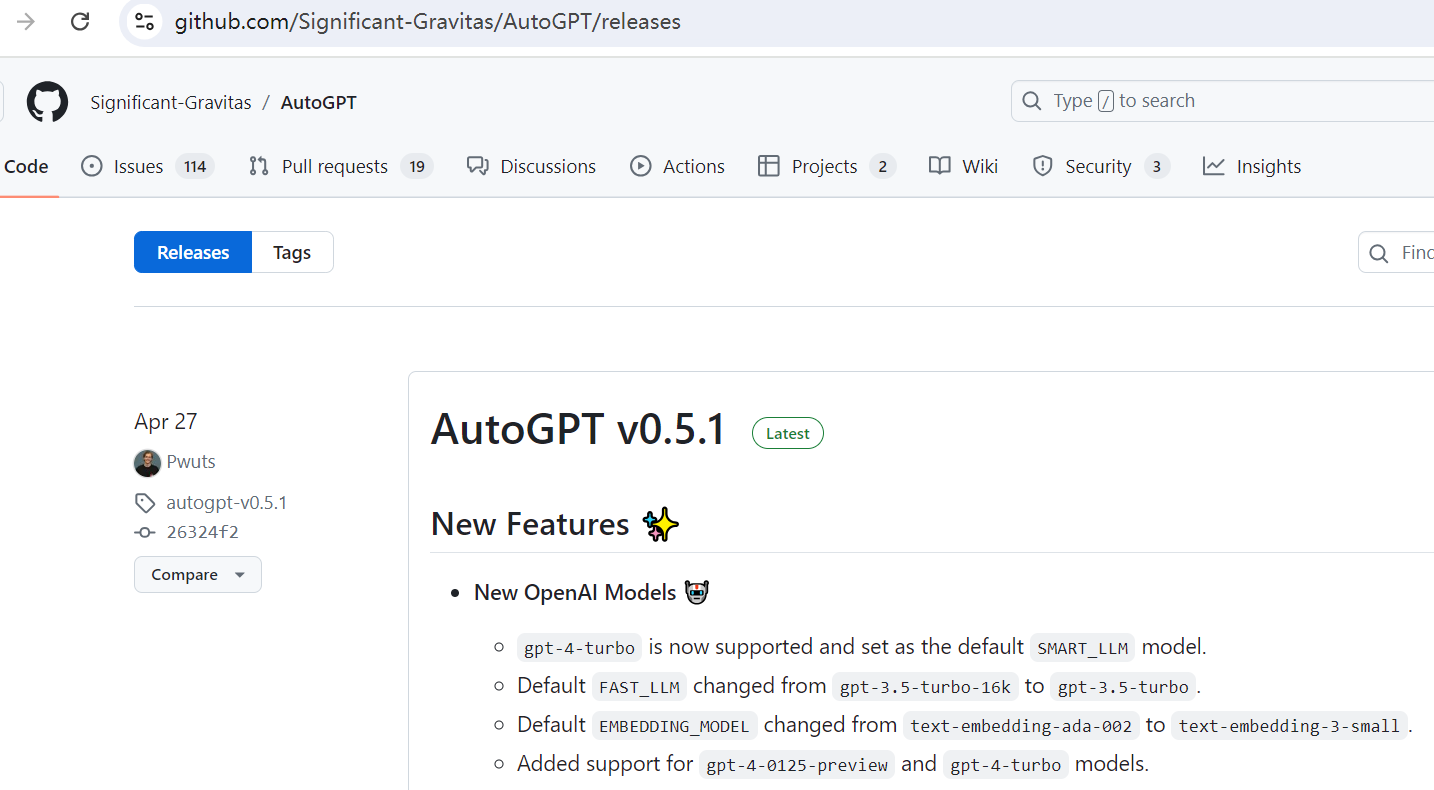Click the Pwuts user avatar
1434x790 pixels.
coord(147,462)
